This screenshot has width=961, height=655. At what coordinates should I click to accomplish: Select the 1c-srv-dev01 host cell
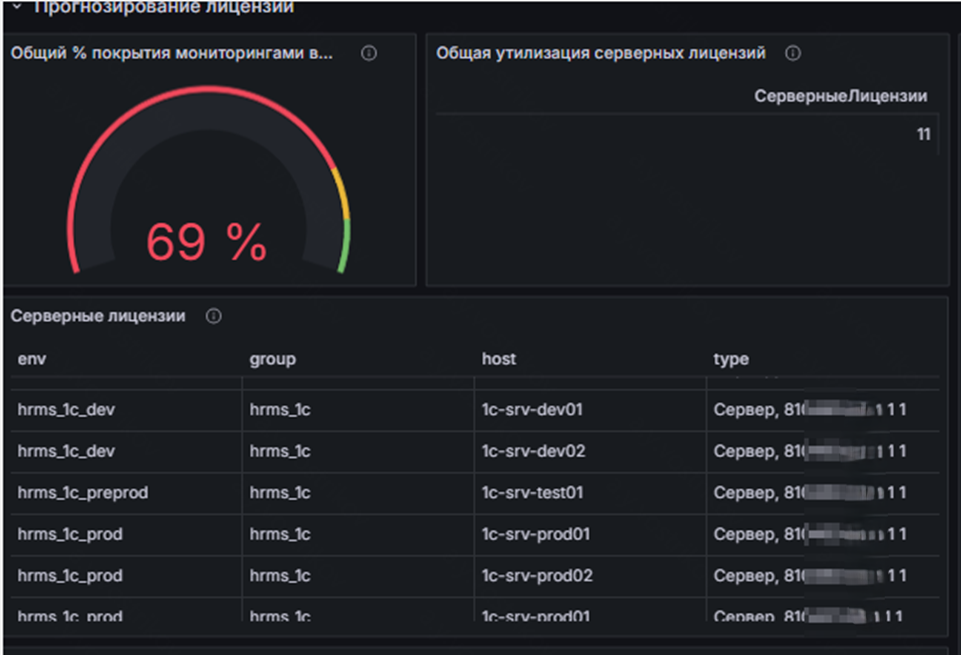(532, 409)
